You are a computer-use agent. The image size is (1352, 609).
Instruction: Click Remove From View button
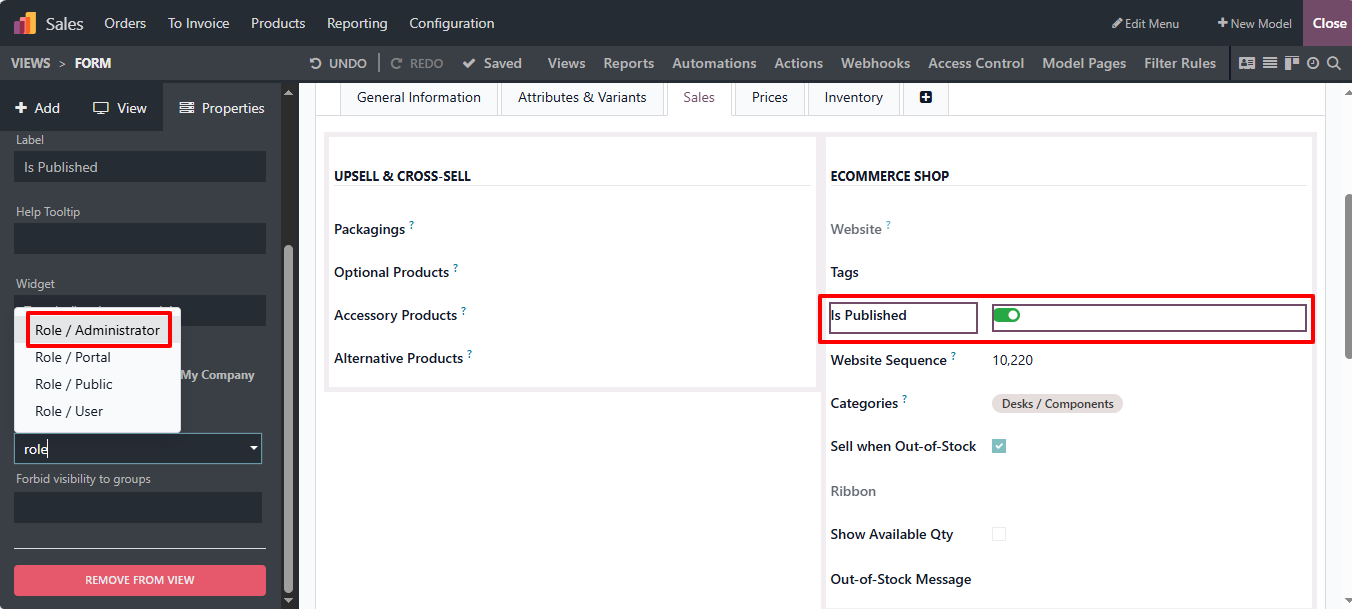tap(140, 580)
